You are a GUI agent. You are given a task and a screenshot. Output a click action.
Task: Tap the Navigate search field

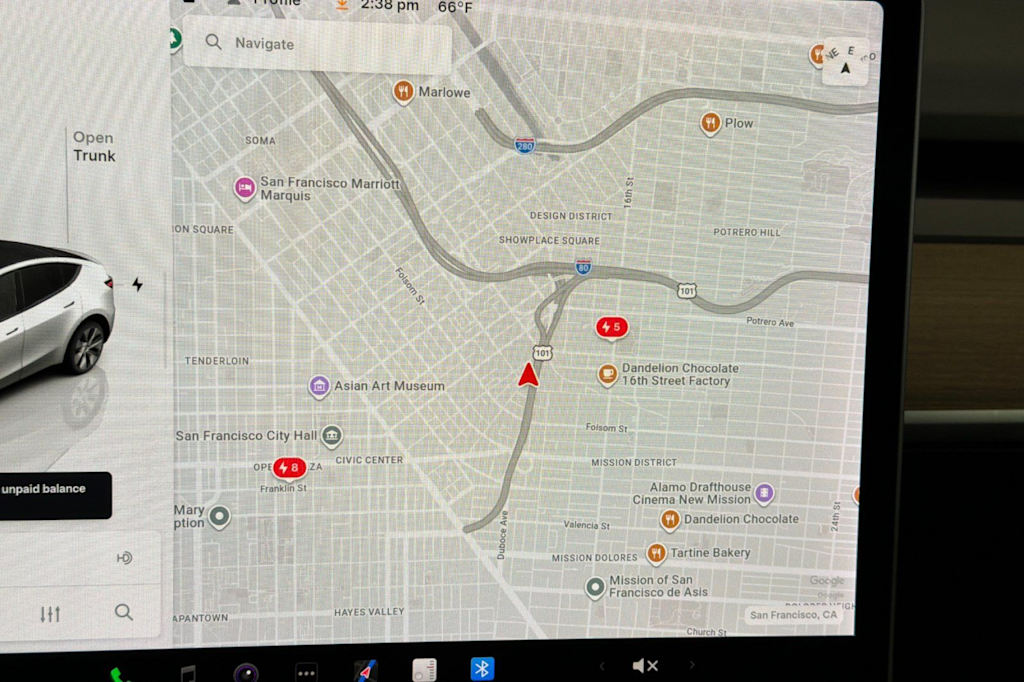(317, 44)
